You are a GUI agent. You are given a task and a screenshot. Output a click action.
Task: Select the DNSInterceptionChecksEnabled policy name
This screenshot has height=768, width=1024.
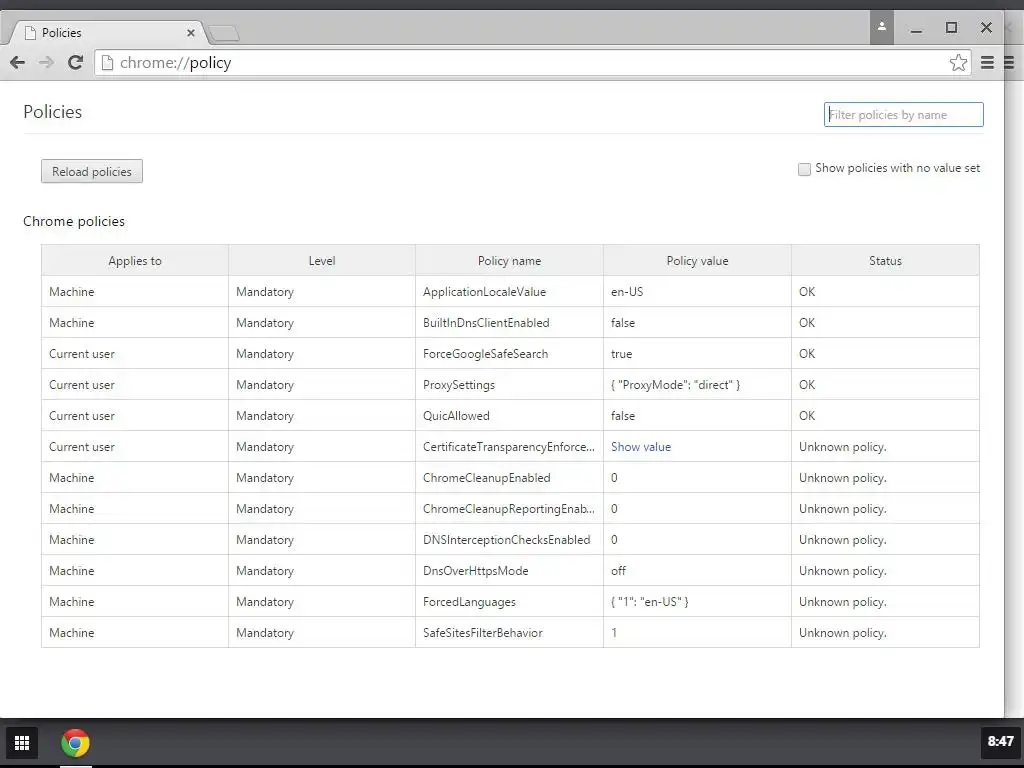point(506,540)
